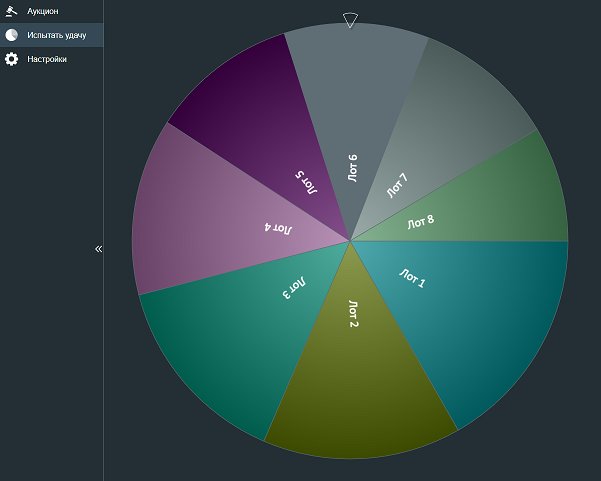Image resolution: width=601 pixels, height=481 pixels.
Task: Collapse the sidebar with the double chevron
Action: pos(98,248)
